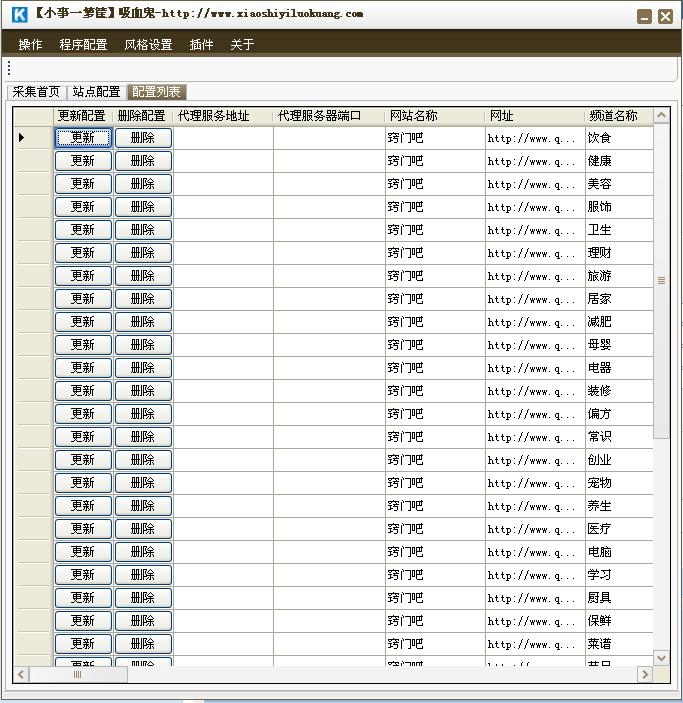
Task: Close the window with the X button
Action: point(666,17)
